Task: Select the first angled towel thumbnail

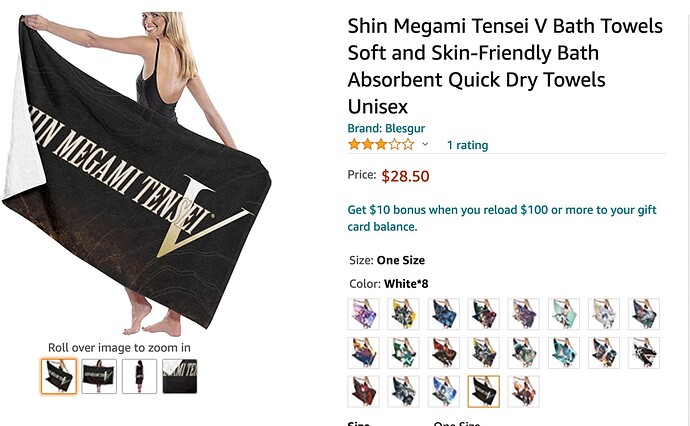Action: click(x=59, y=376)
